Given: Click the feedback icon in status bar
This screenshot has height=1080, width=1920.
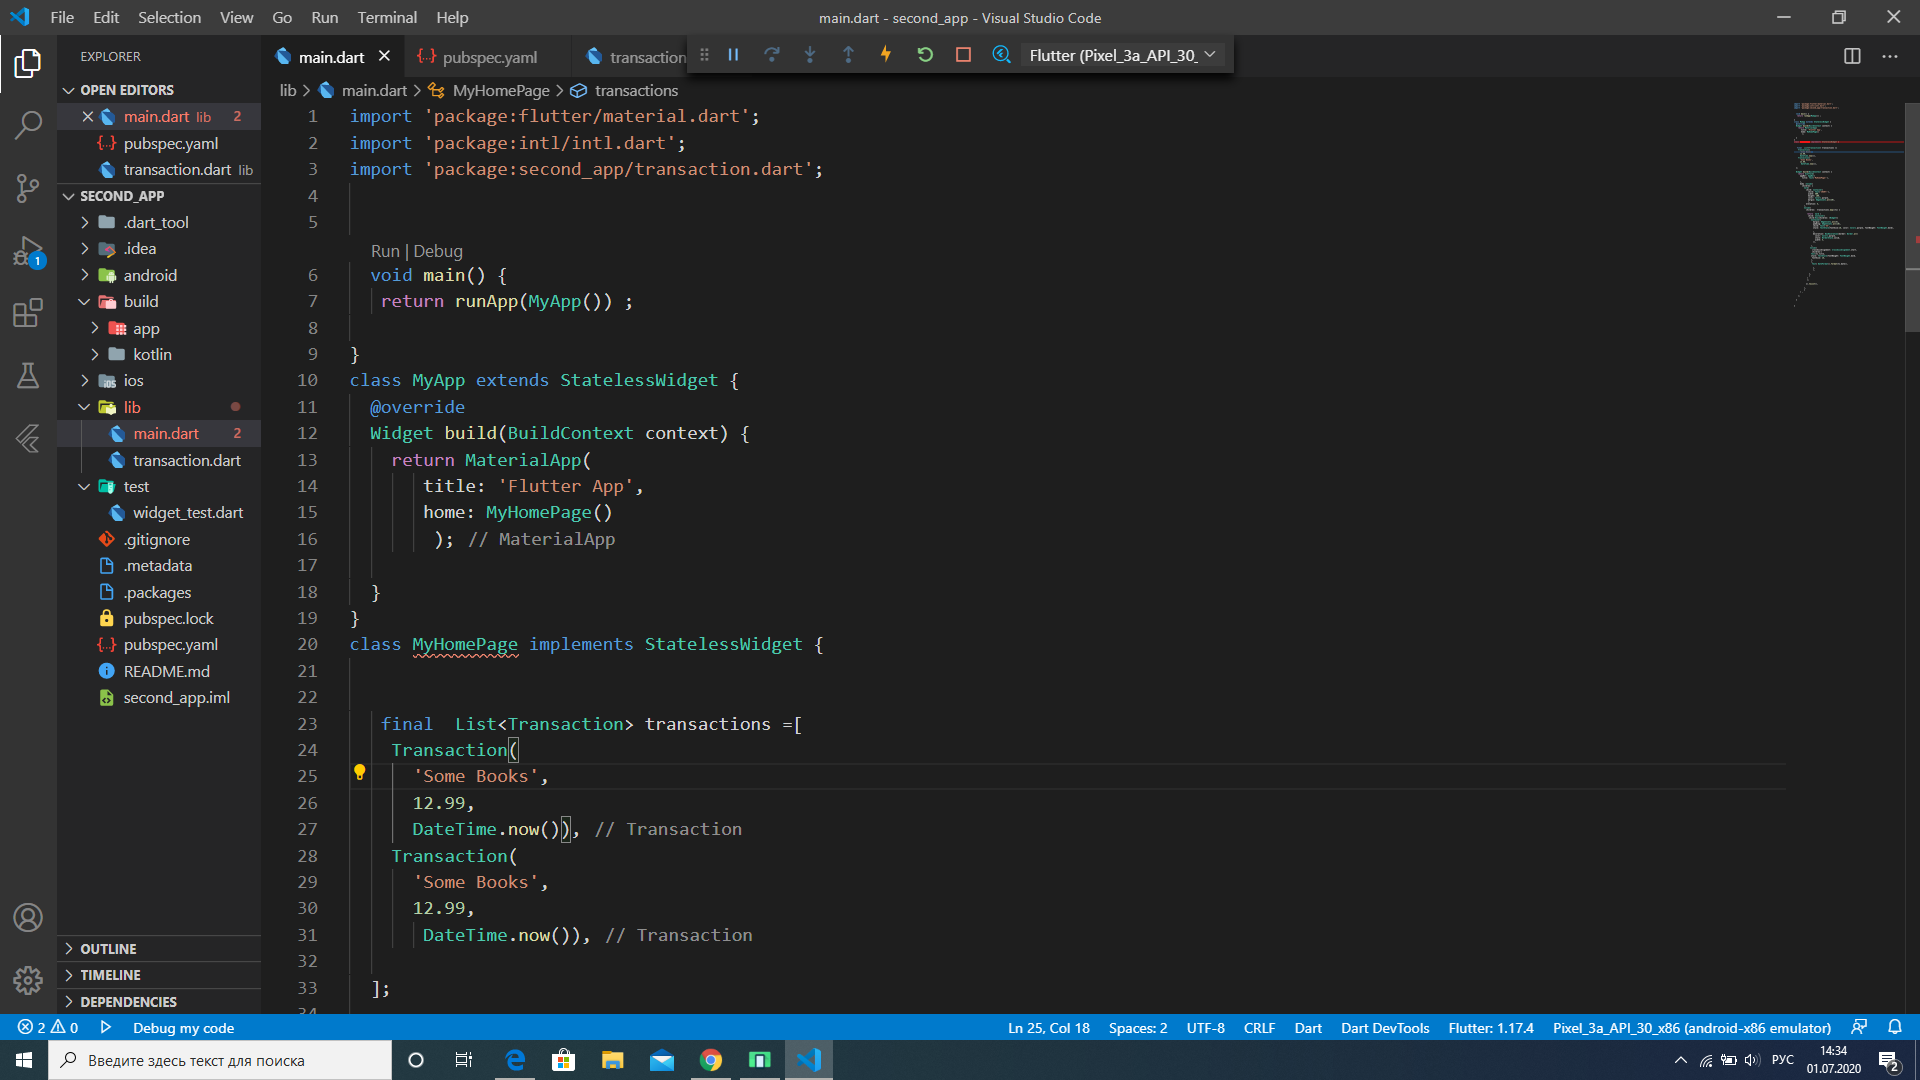Looking at the screenshot, I should (x=1859, y=1027).
